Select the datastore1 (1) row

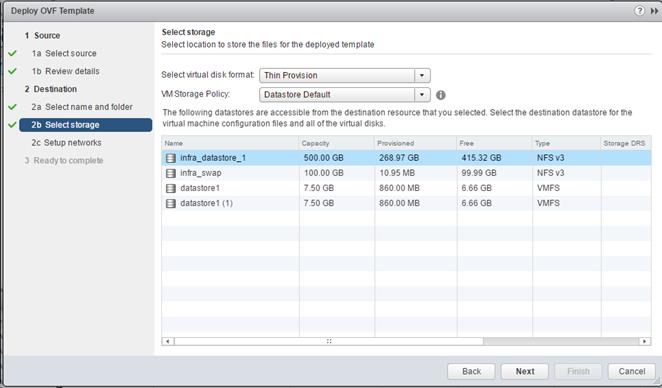[x=406, y=203]
